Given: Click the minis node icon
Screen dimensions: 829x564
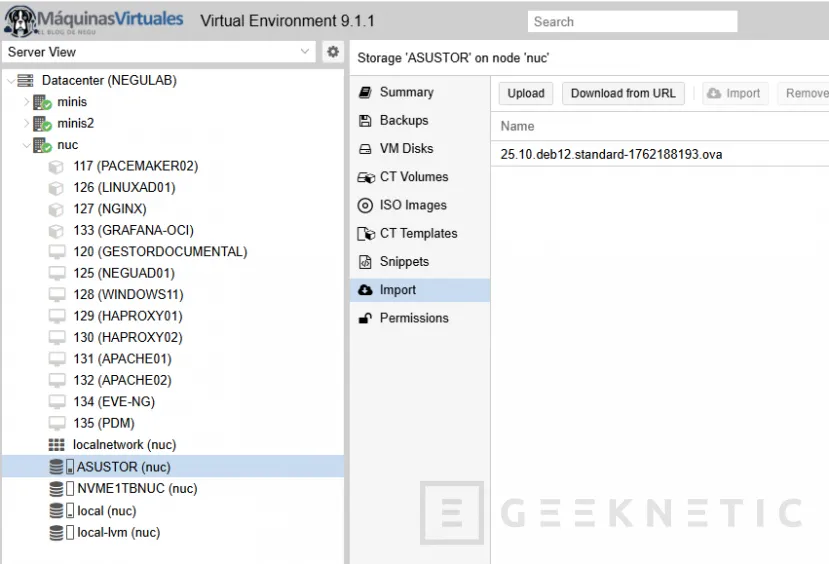Looking at the screenshot, I should 42,102.
